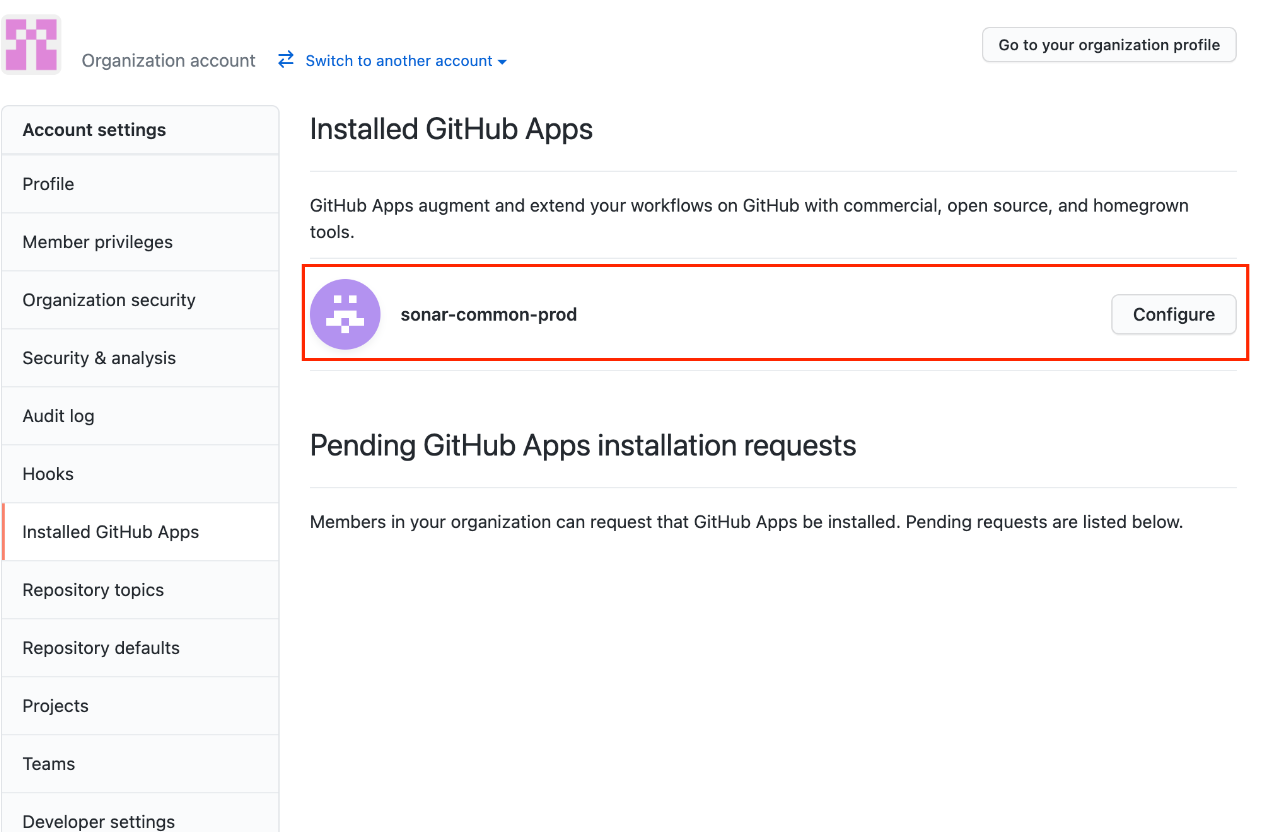Image resolution: width=1282 pixels, height=832 pixels.
Task: Open Hooks settings page
Action: 48,474
